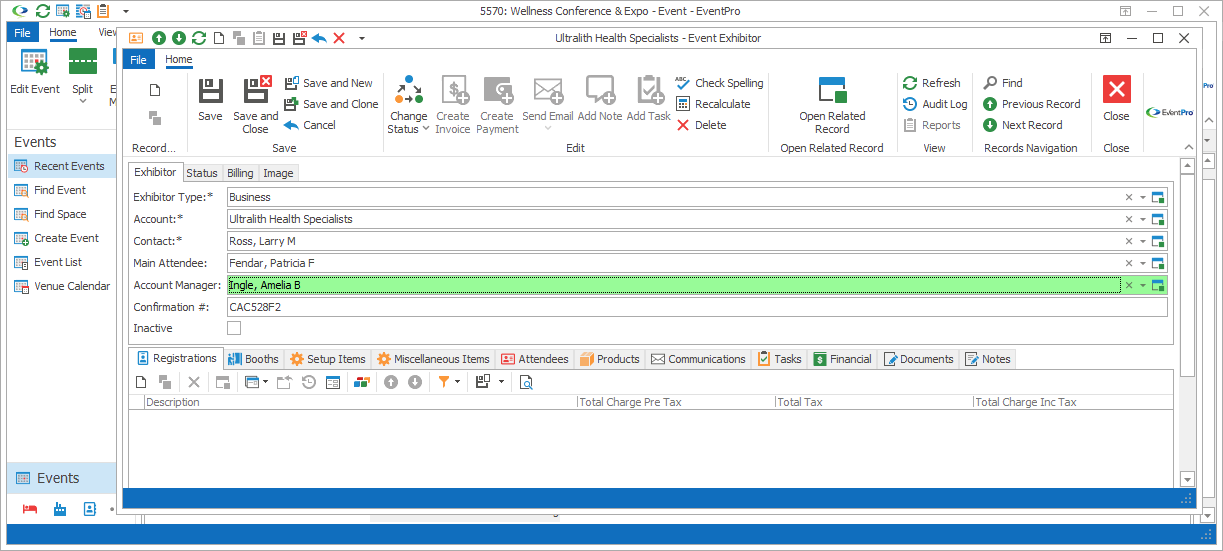The image size is (1223, 551).
Task: Go to the Next Record
Action: click(x=1022, y=125)
